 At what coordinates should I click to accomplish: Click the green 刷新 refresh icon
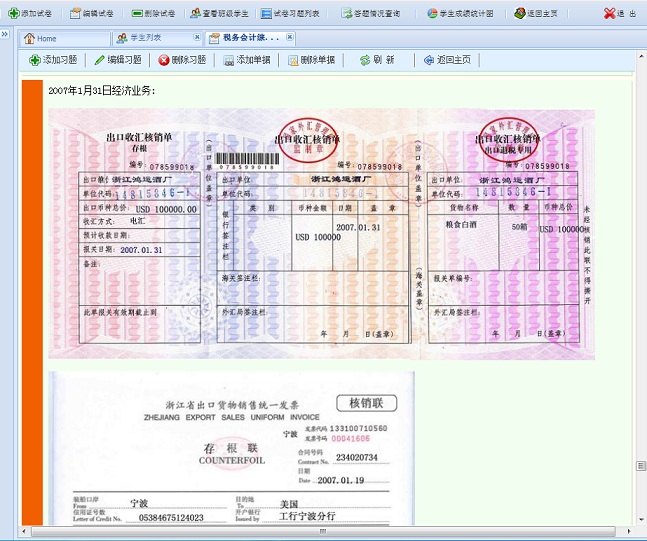365,60
